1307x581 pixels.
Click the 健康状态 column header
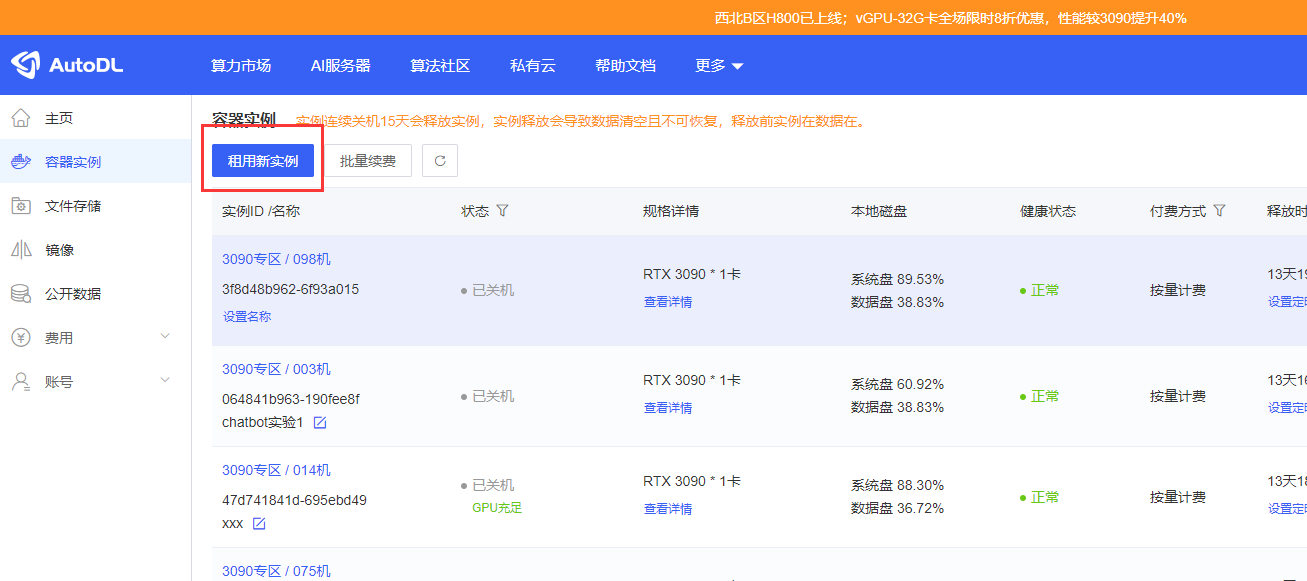coord(1048,211)
